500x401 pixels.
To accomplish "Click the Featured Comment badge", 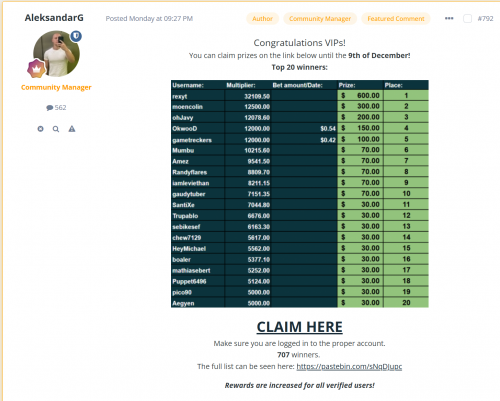I will point(396,19).
